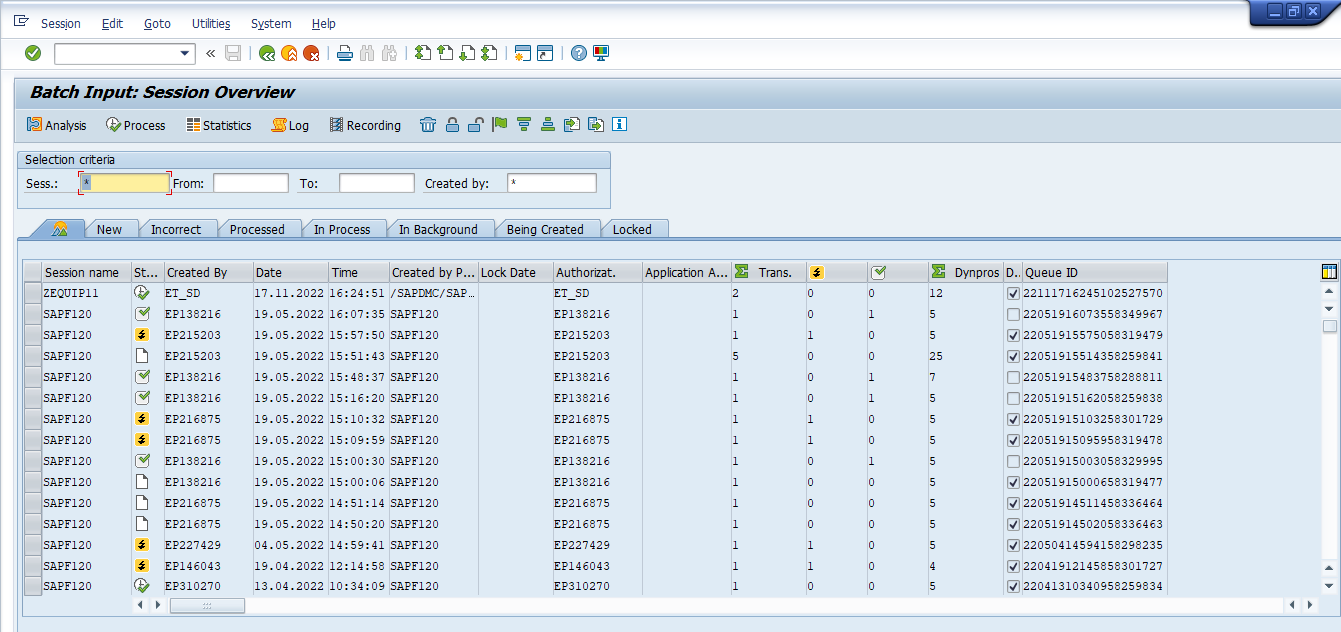Open the Help menu
Image resolution: width=1341 pixels, height=632 pixels.
click(x=324, y=23)
